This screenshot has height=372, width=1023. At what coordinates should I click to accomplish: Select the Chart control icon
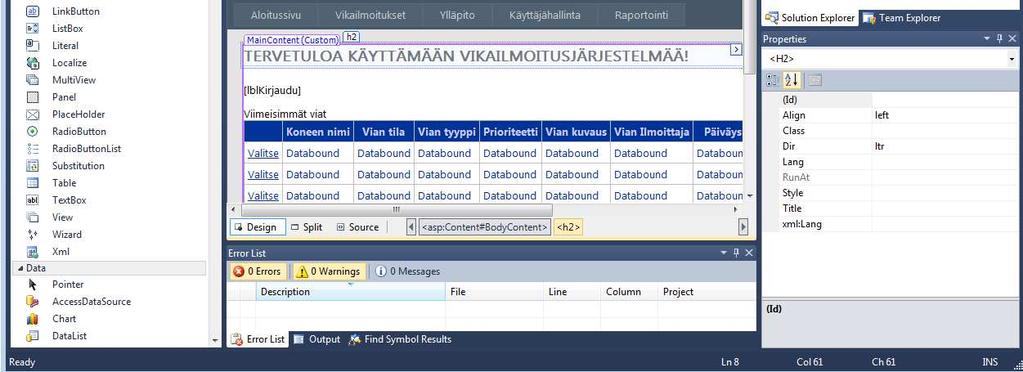point(33,319)
